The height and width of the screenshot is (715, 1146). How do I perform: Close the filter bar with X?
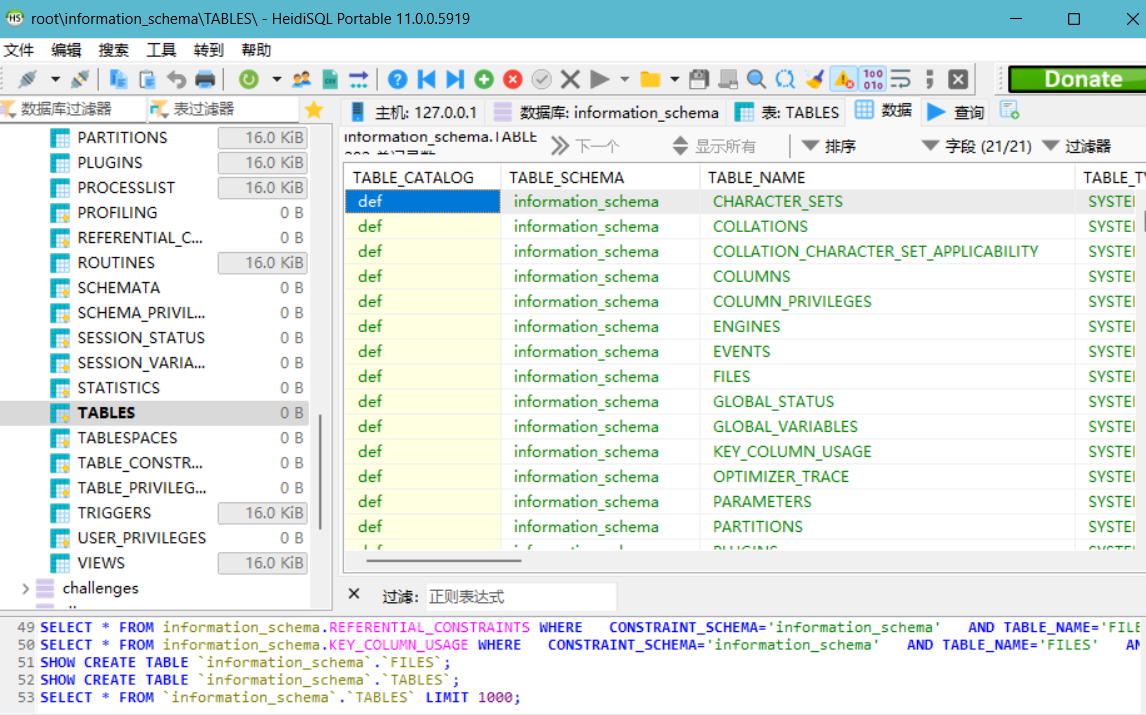354,594
